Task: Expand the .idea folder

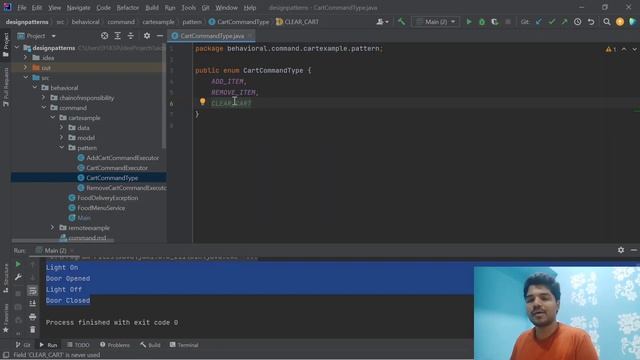Action: (26, 58)
